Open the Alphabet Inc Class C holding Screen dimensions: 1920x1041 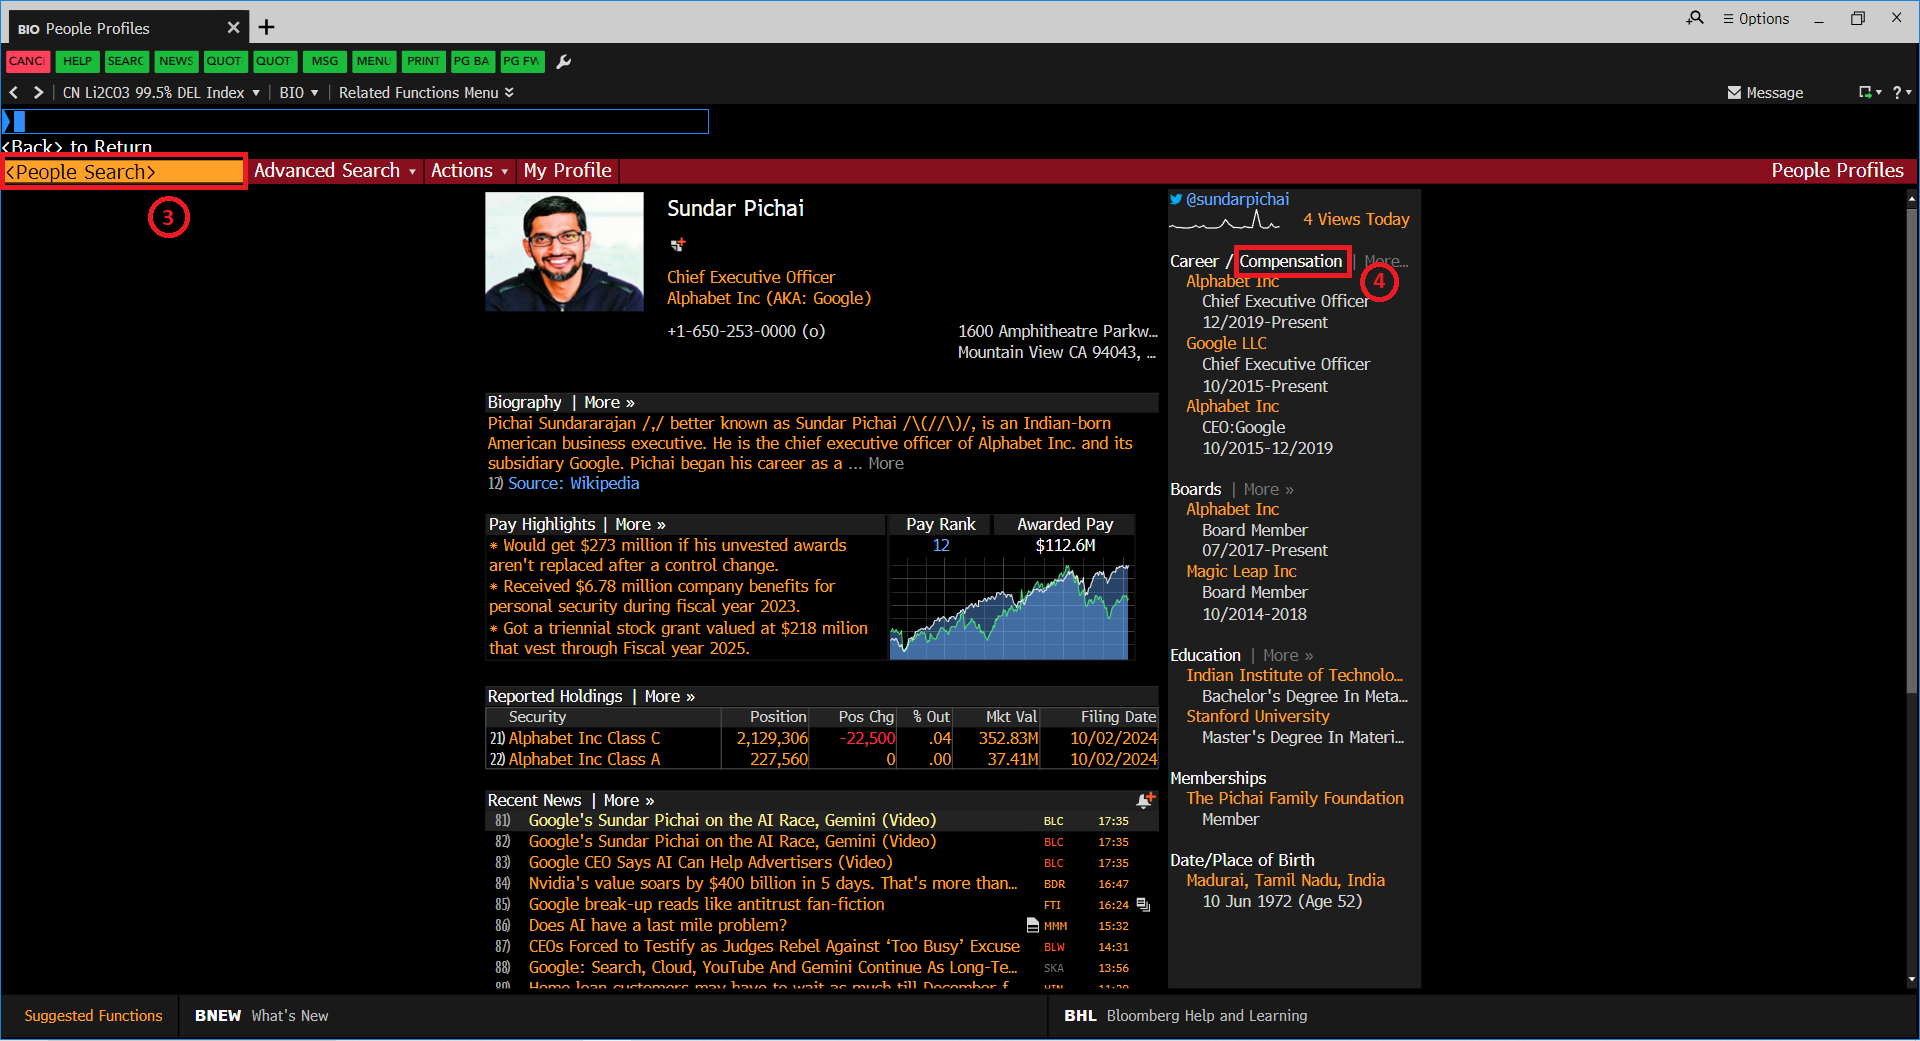point(584,738)
